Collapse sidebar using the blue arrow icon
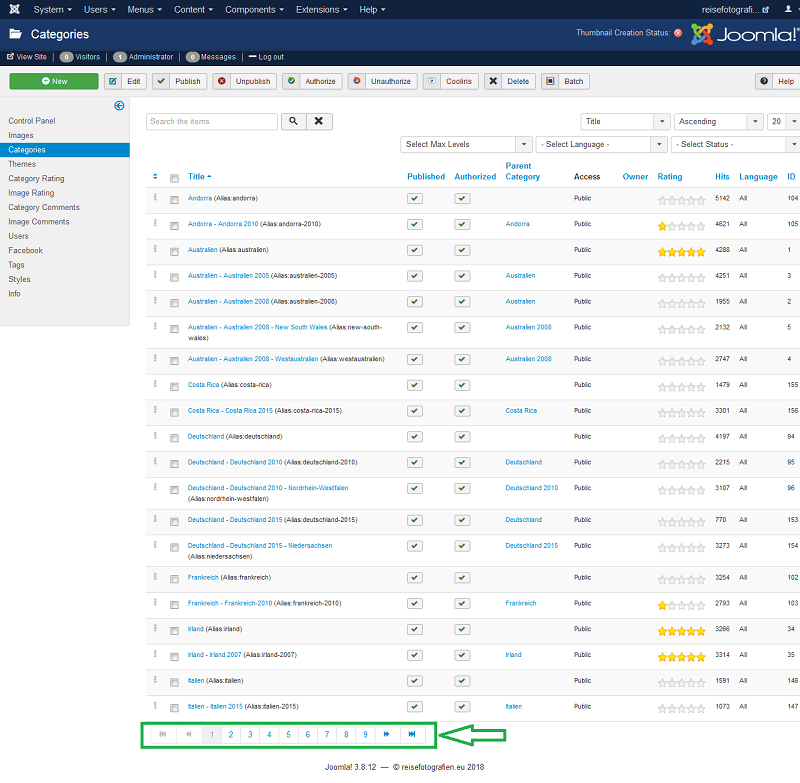 coord(119,105)
